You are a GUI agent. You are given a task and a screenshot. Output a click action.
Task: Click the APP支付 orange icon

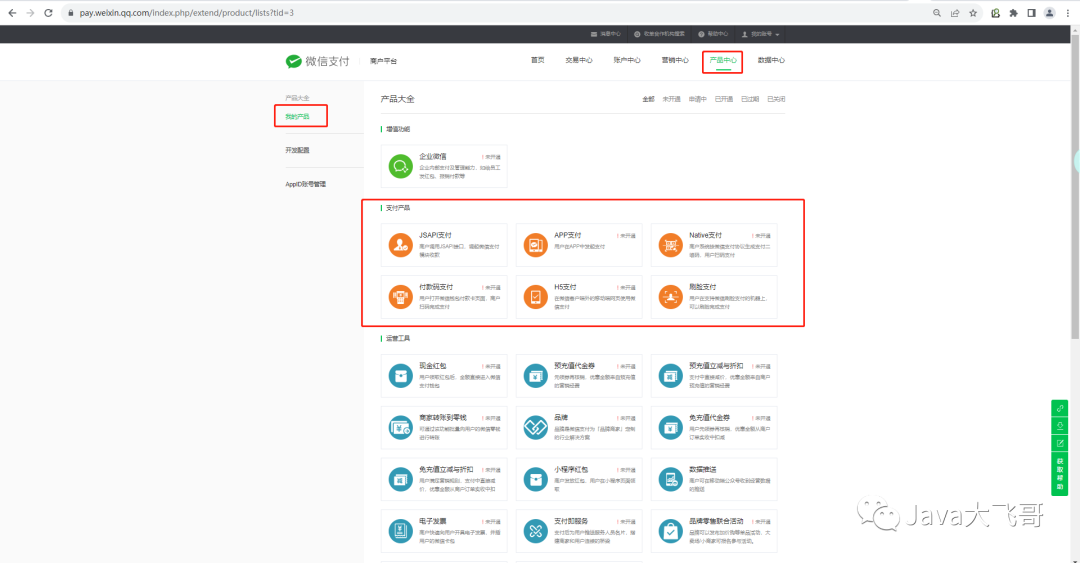coord(535,245)
